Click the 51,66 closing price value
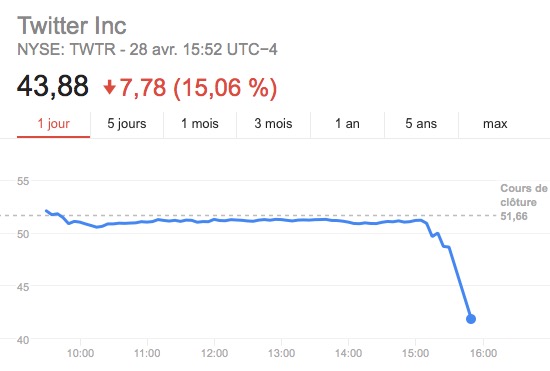Screen dimensions: 550x371 (514, 216)
